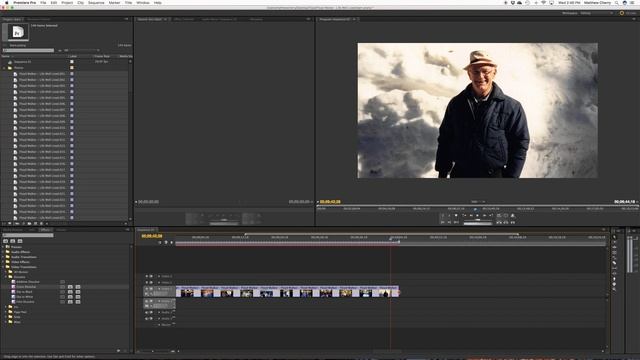Click the Program Monitor jog slider
The width and height of the screenshot is (640, 360).
pyautogui.click(x=478, y=223)
